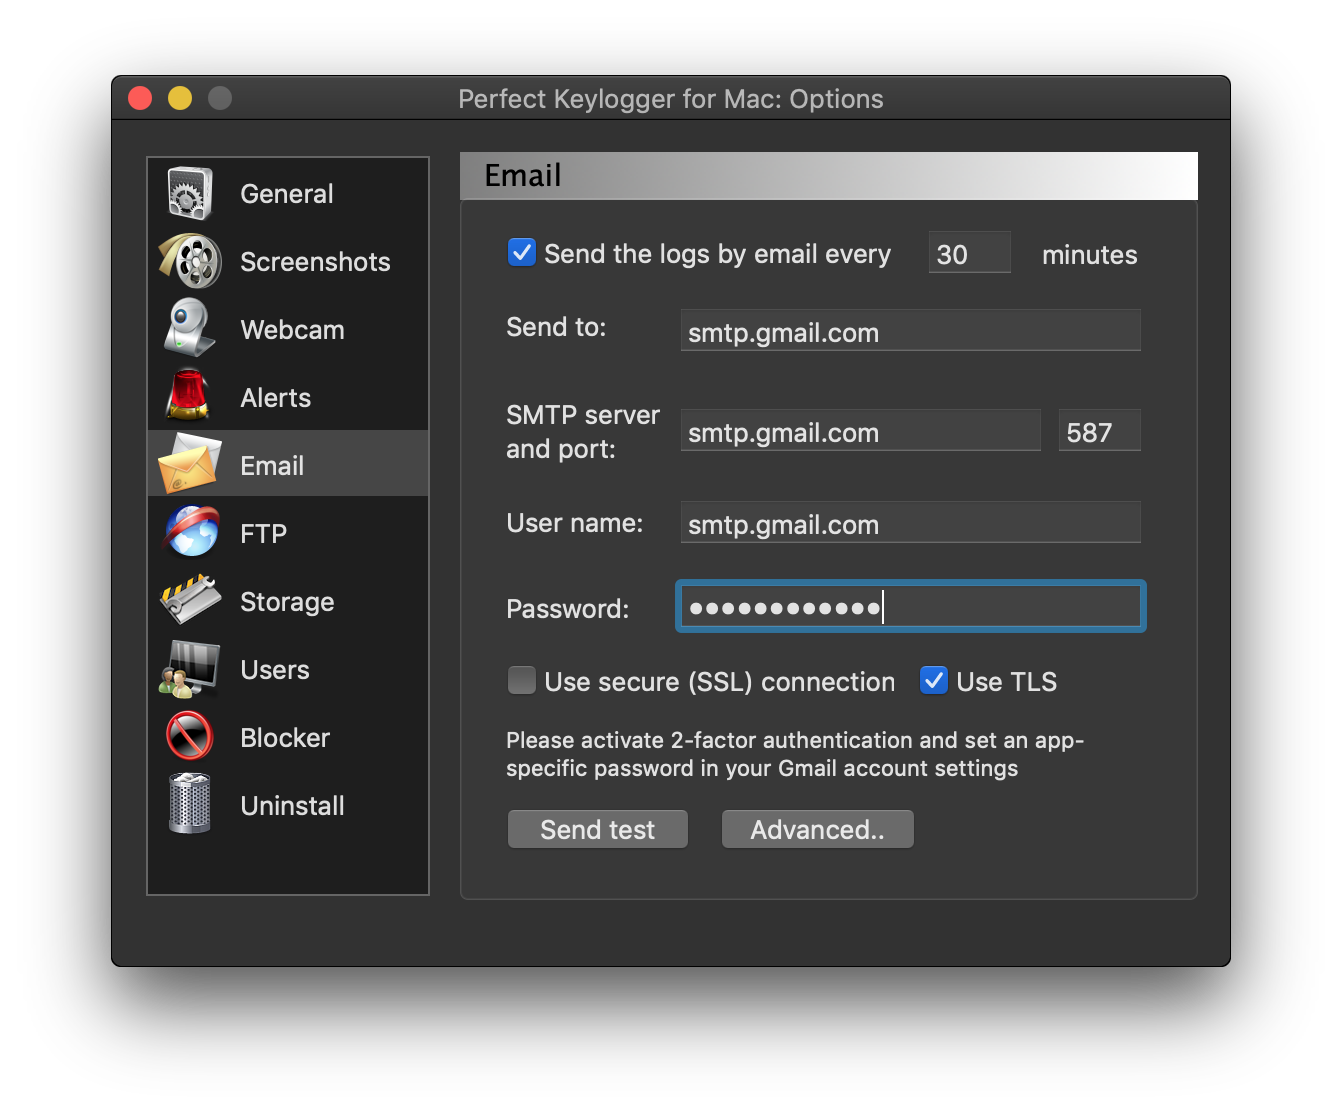Viewport: 1342px width, 1114px height.
Task: Open the Advanced email options
Action: tap(817, 829)
